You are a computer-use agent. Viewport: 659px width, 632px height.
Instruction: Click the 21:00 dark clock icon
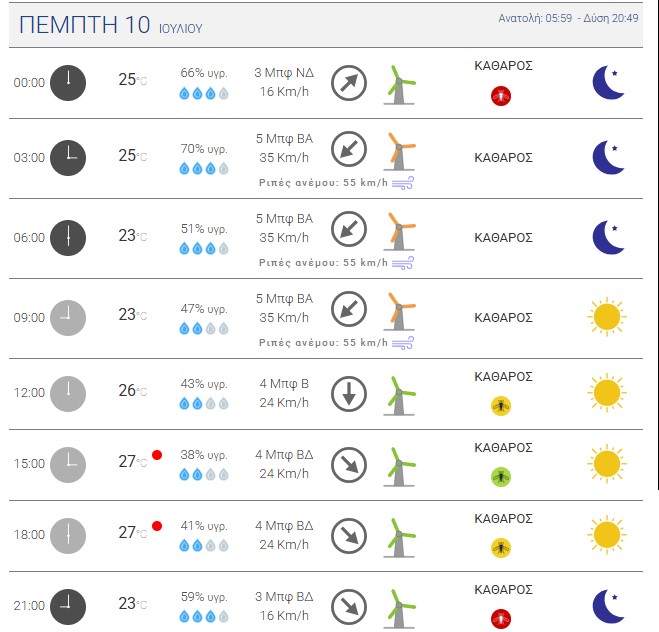tap(68, 605)
